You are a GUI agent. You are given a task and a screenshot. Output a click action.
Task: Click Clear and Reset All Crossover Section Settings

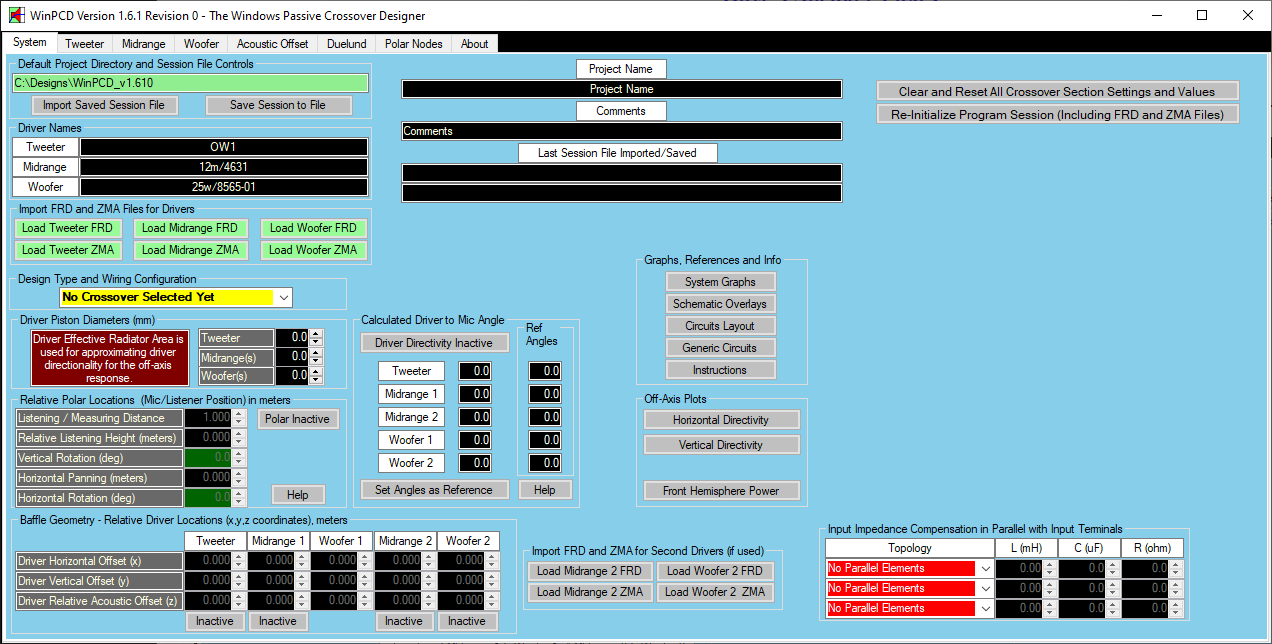pyautogui.click(x=1057, y=91)
